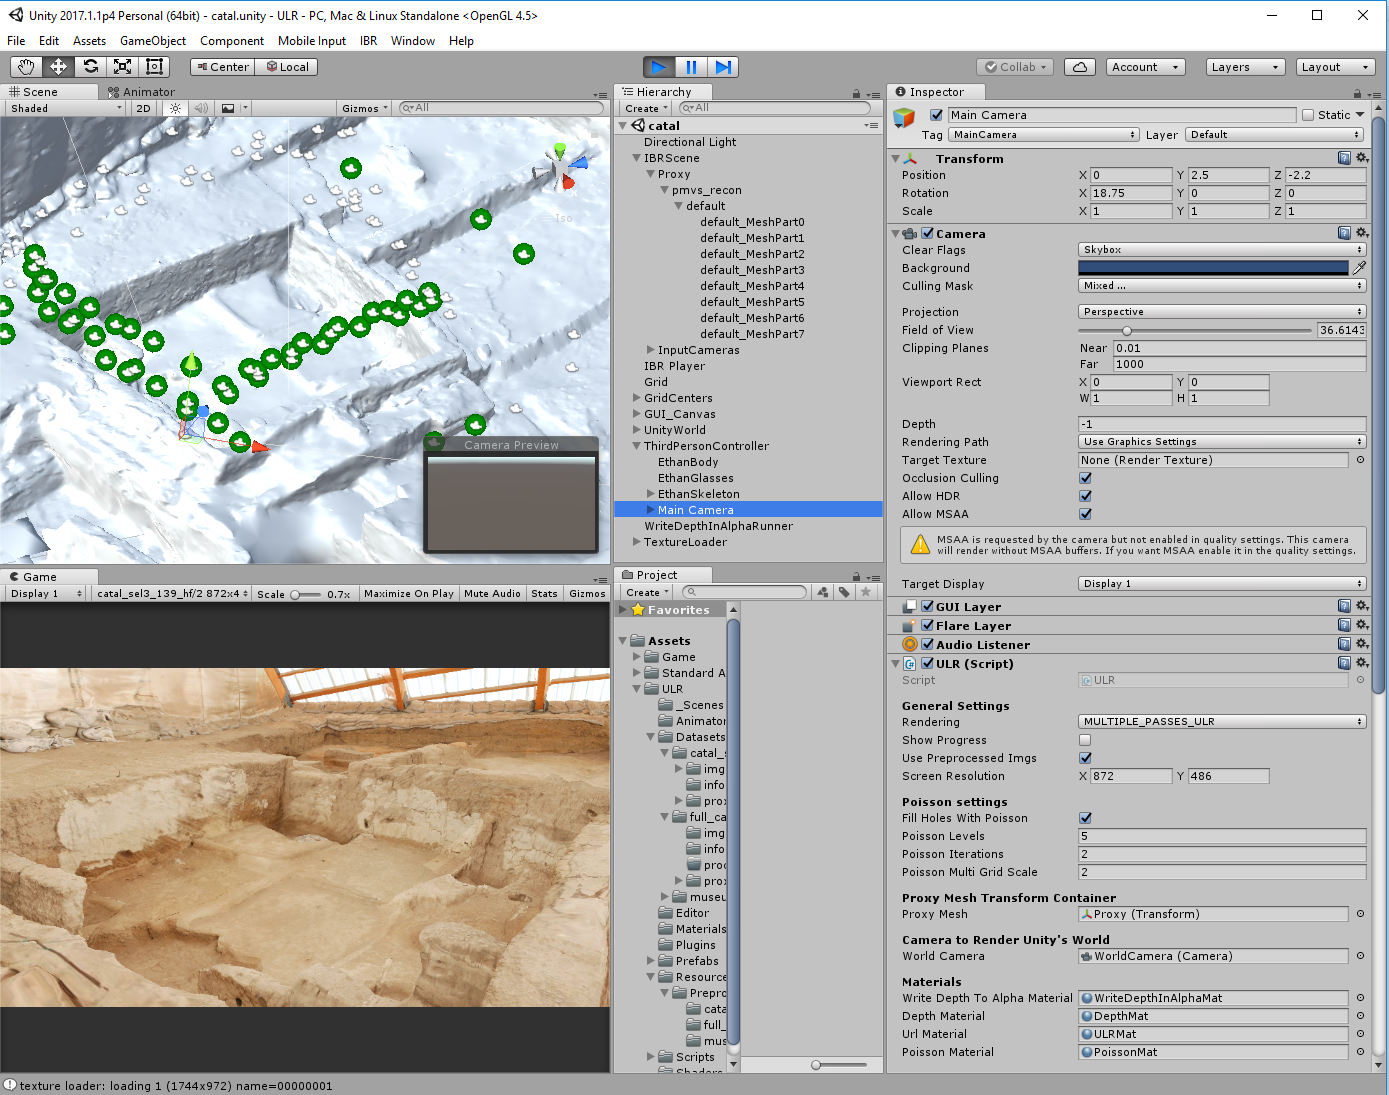Open the Shaded draw mode dropdown
This screenshot has width=1389, height=1095.
[64, 108]
